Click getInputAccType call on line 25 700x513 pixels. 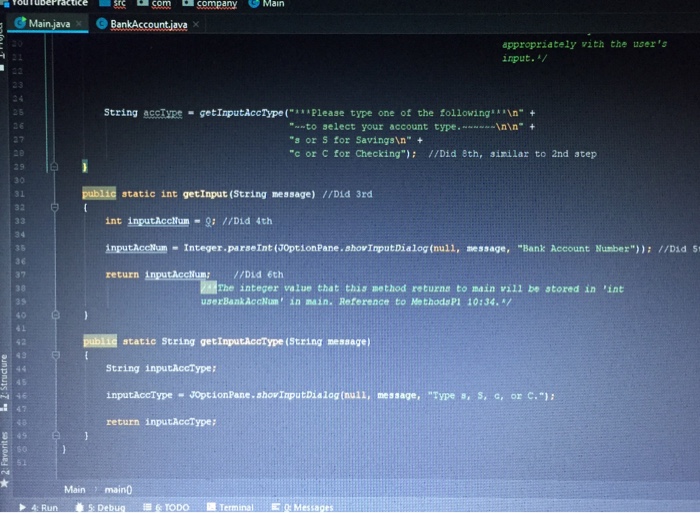coord(241,113)
